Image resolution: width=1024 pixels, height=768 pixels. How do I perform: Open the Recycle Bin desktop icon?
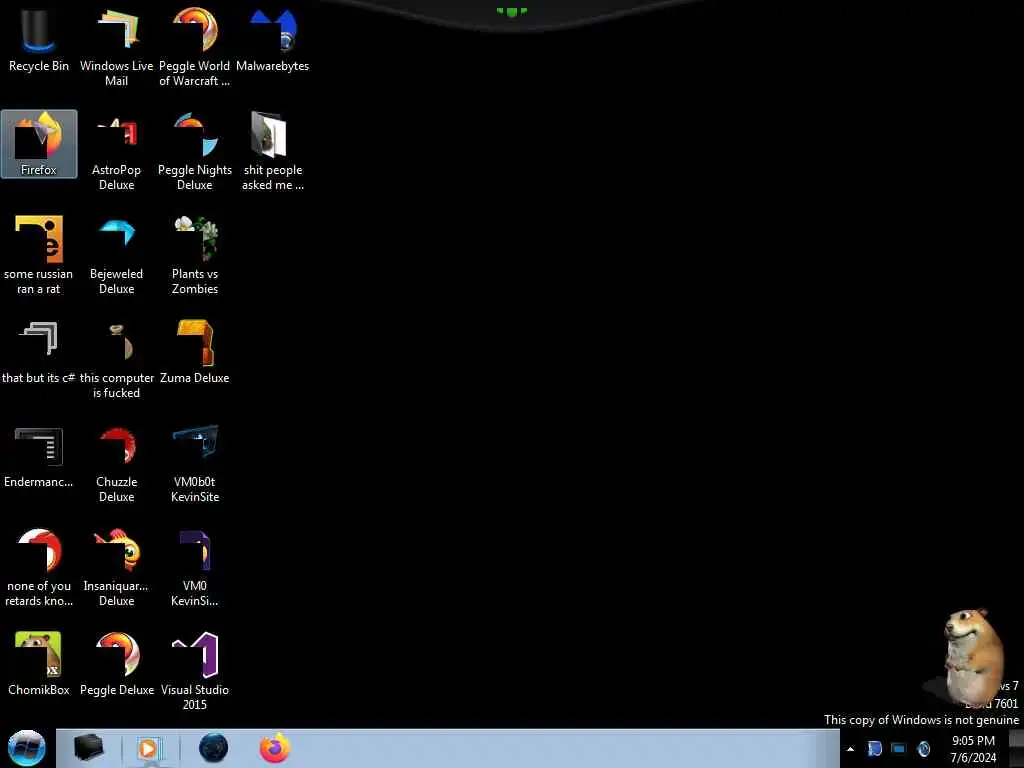click(39, 40)
